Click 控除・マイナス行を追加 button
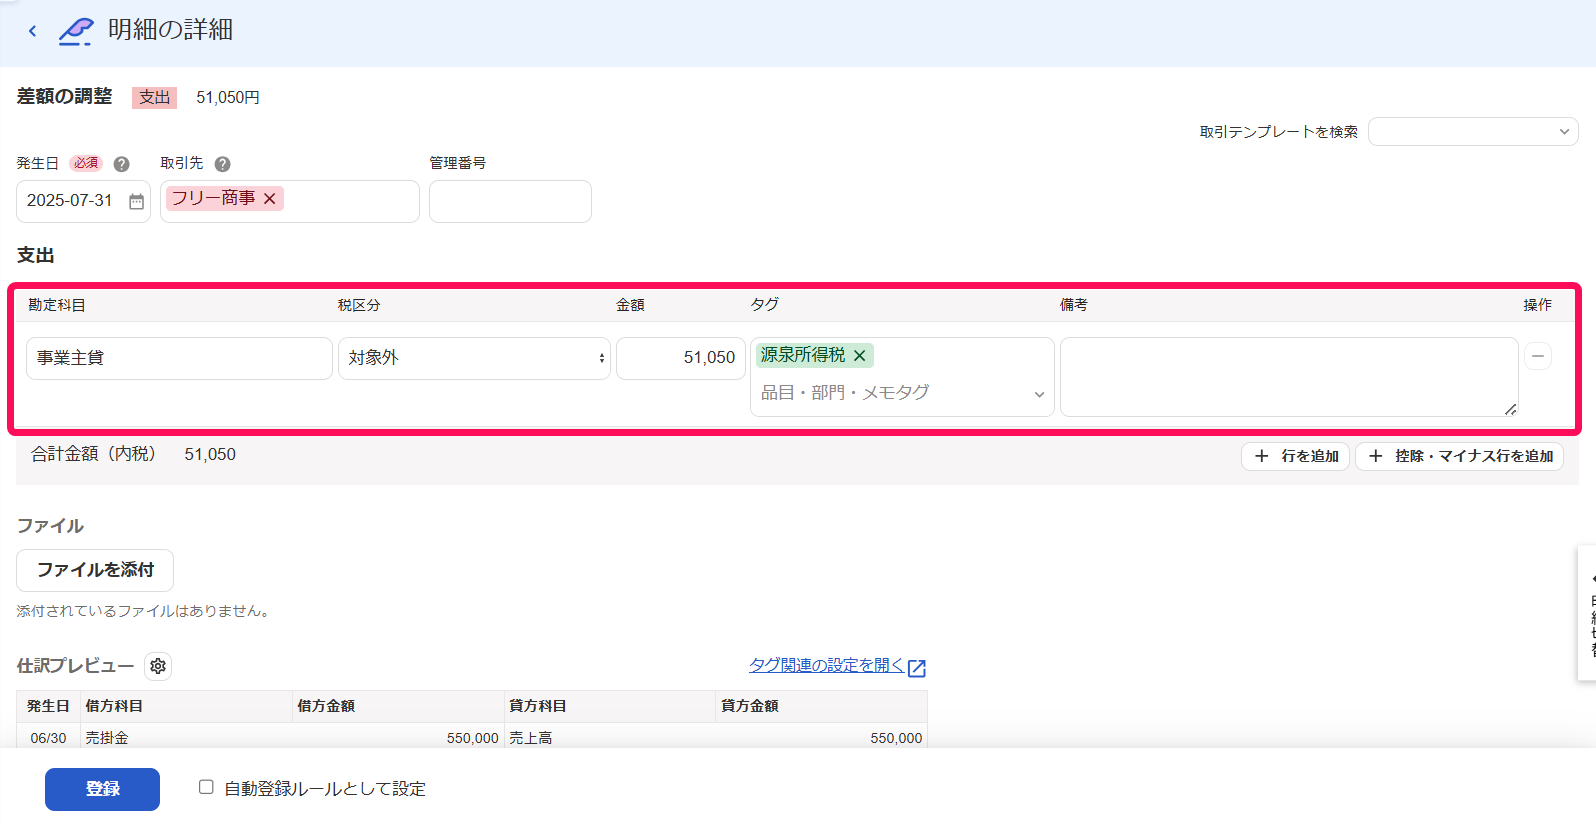Viewport: 1596px width, 827px height. coord(1459,456)
